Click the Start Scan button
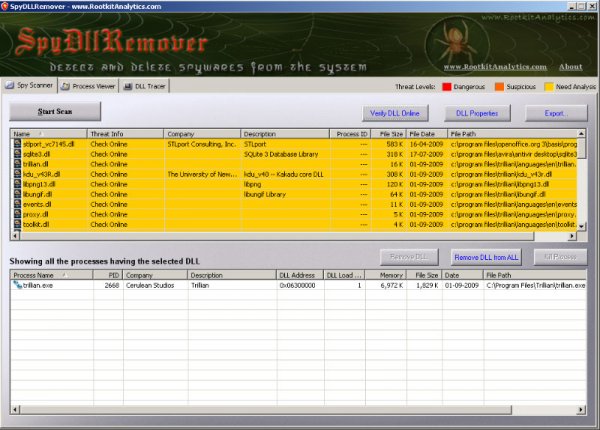 55,111
